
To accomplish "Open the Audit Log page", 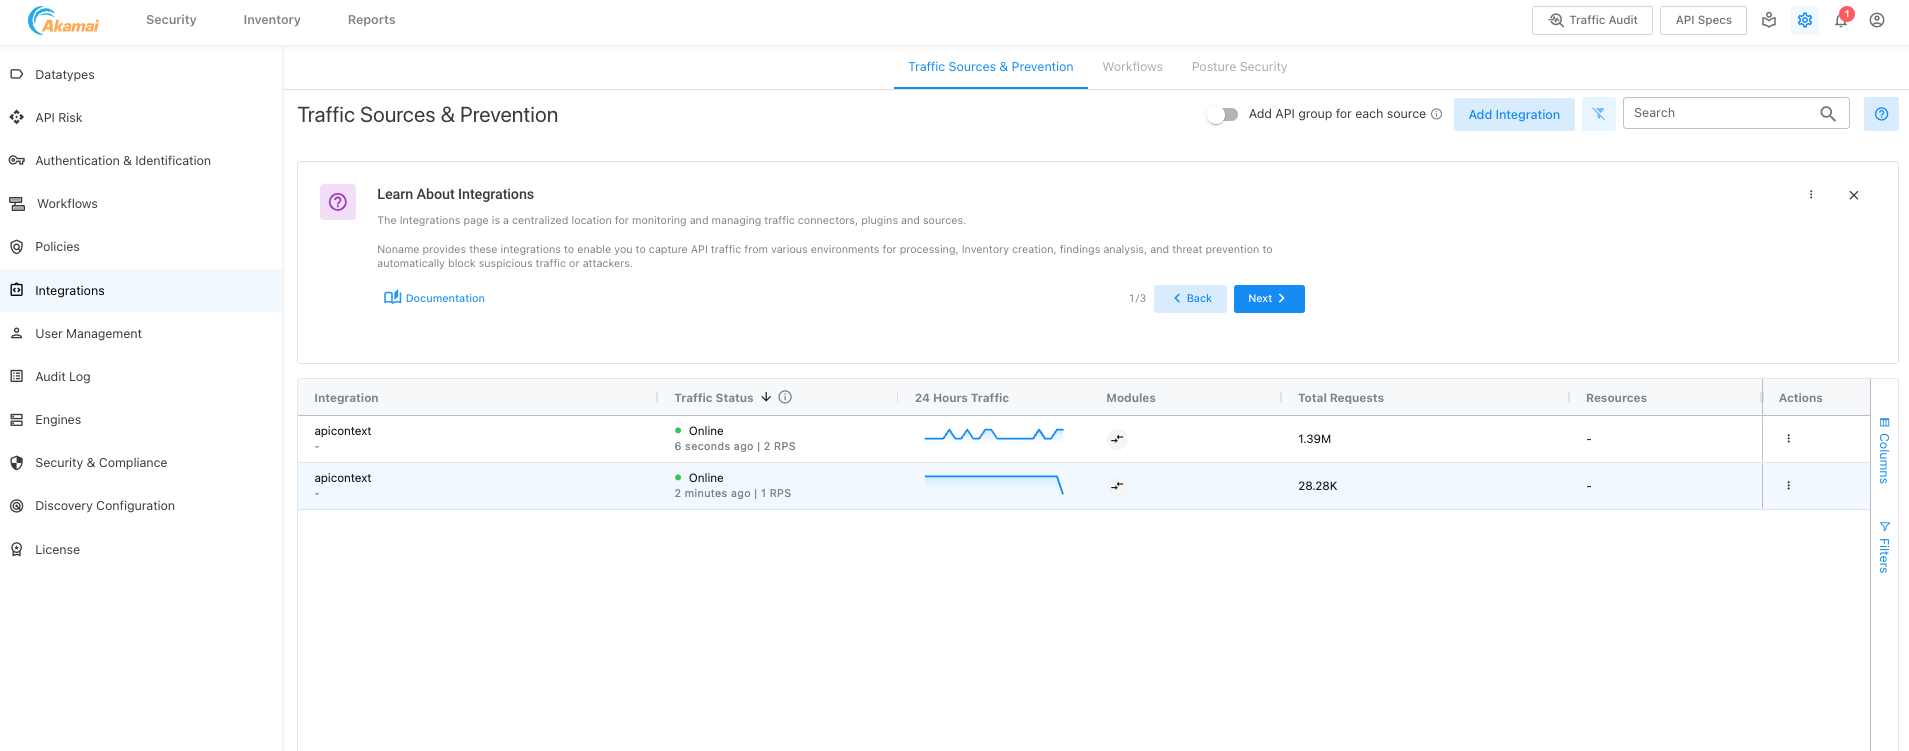I will [62, 376].
